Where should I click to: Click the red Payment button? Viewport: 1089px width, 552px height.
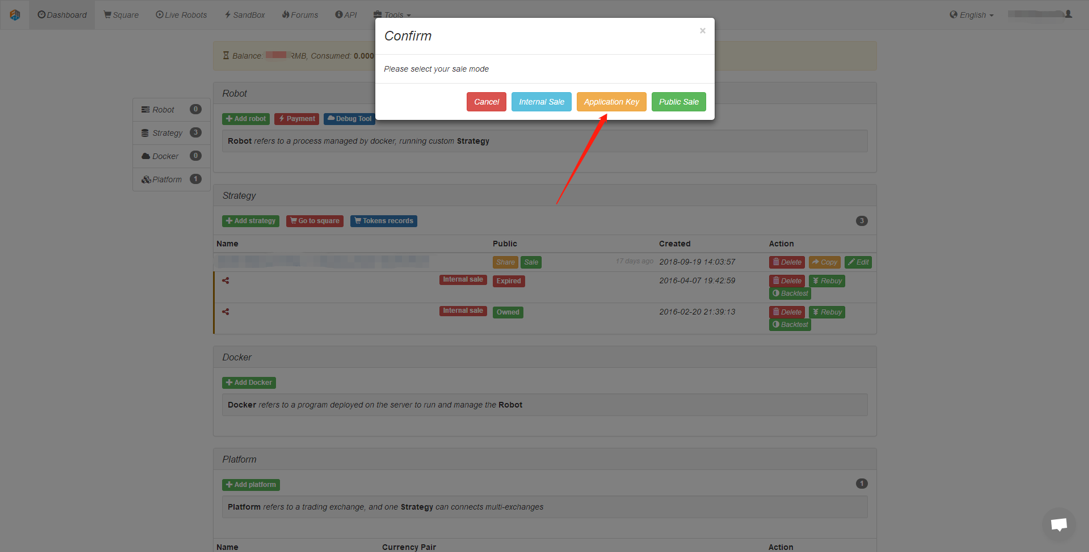coord(297,119)
